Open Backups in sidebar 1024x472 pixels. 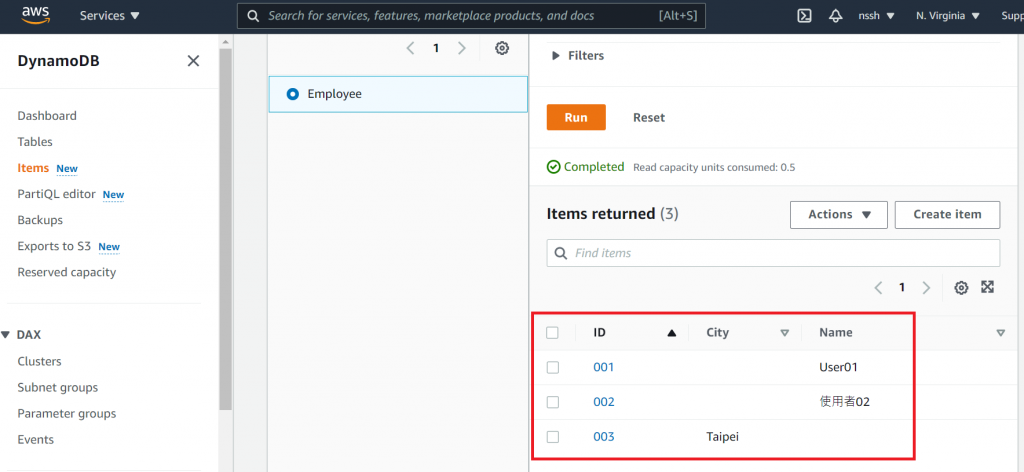point(40,220)
